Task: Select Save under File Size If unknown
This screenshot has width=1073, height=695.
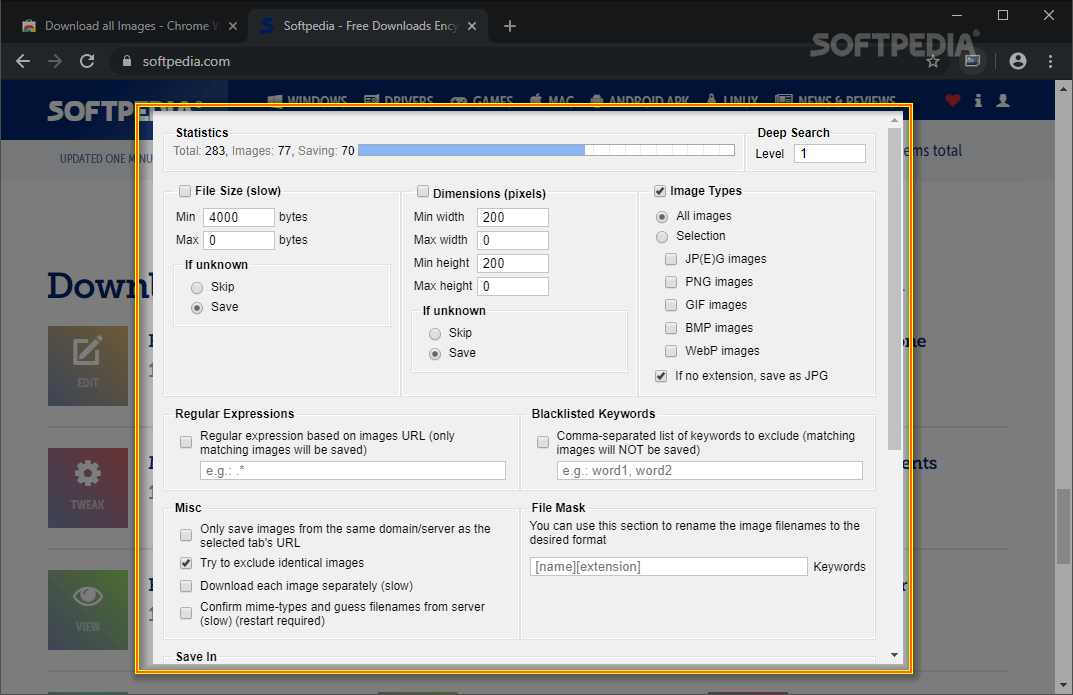Action: click(x=197, y=308)
